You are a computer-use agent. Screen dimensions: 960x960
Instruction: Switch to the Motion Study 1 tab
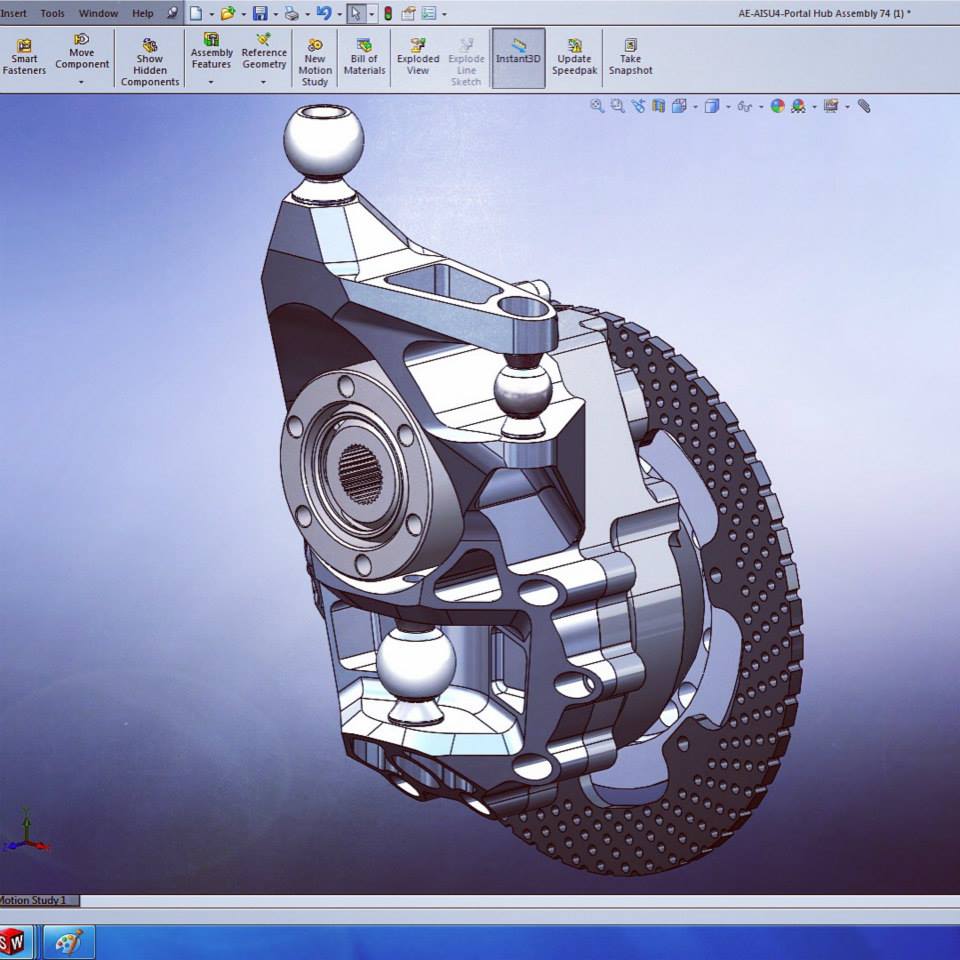[x=34, y=900]
